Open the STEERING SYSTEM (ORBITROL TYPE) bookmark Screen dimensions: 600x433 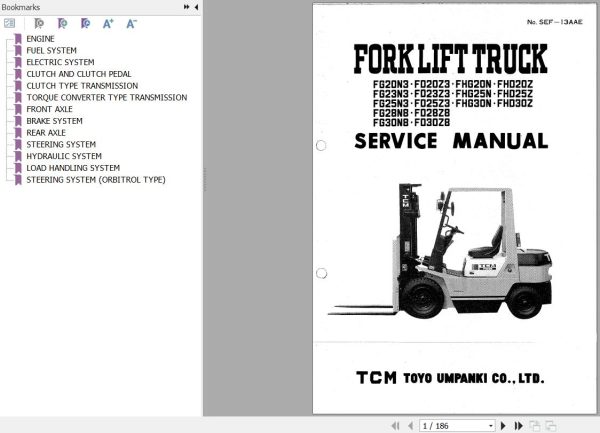(x=96, y=179)
